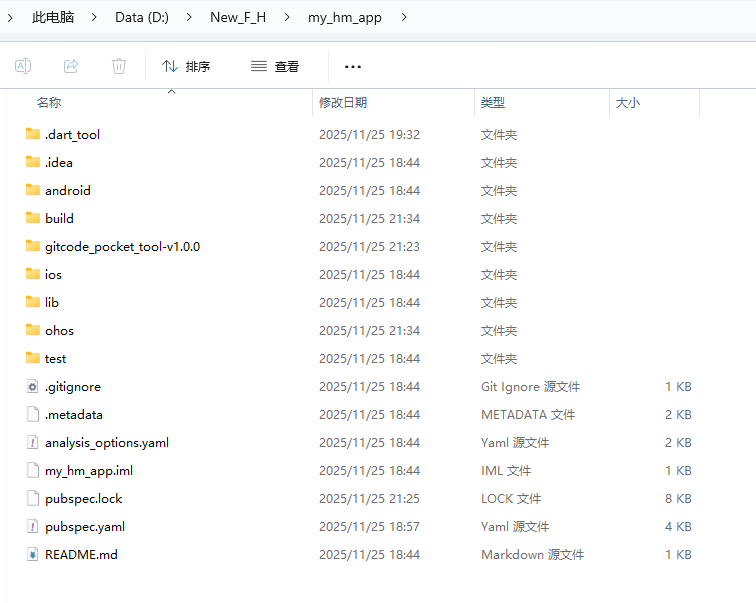Select the README.md file icon
Image resolution: width=756 pixels, height=603 pixels.
(x=32, y=554)
